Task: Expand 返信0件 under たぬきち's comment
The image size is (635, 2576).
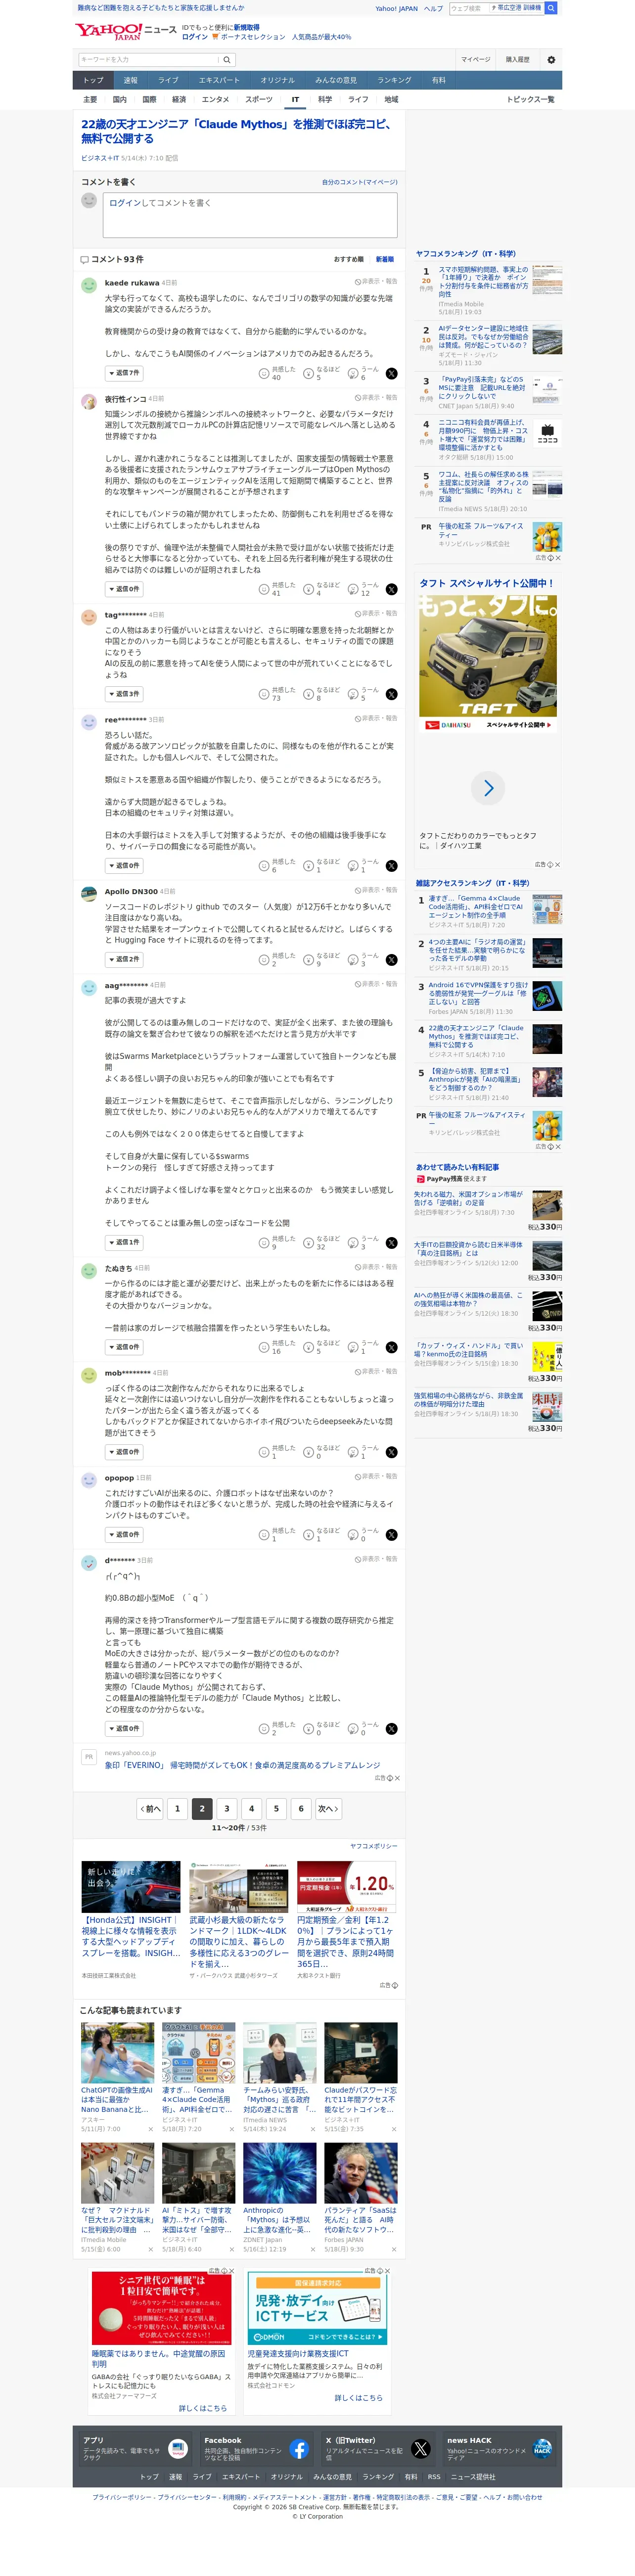Action: 124,1347
